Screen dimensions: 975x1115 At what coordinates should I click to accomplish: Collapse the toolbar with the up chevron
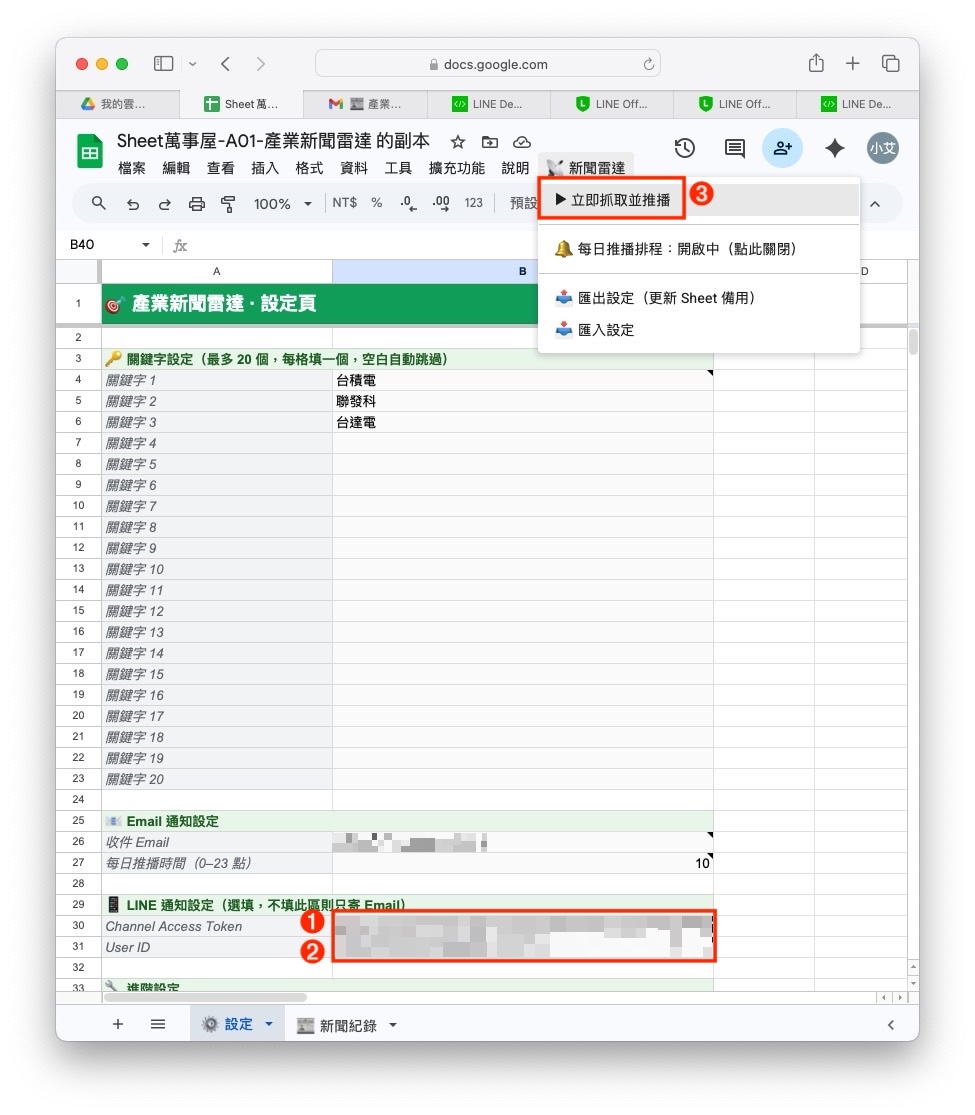click(x=875, y=204)
